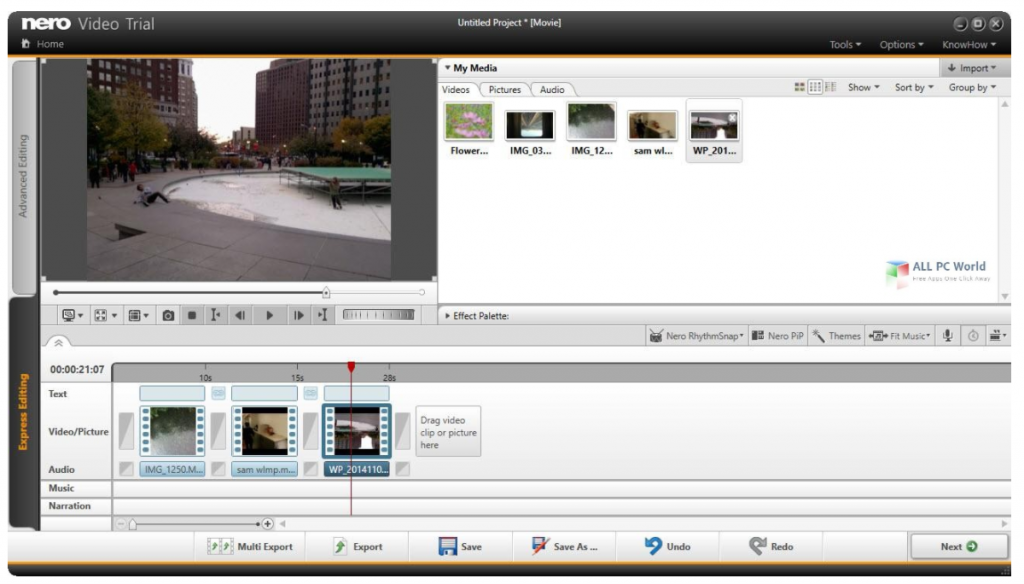The width and height of the screenshot is (1024, 584).
Task: Toggle the audio fade box before WP_2014110 label
Action: 311,469
